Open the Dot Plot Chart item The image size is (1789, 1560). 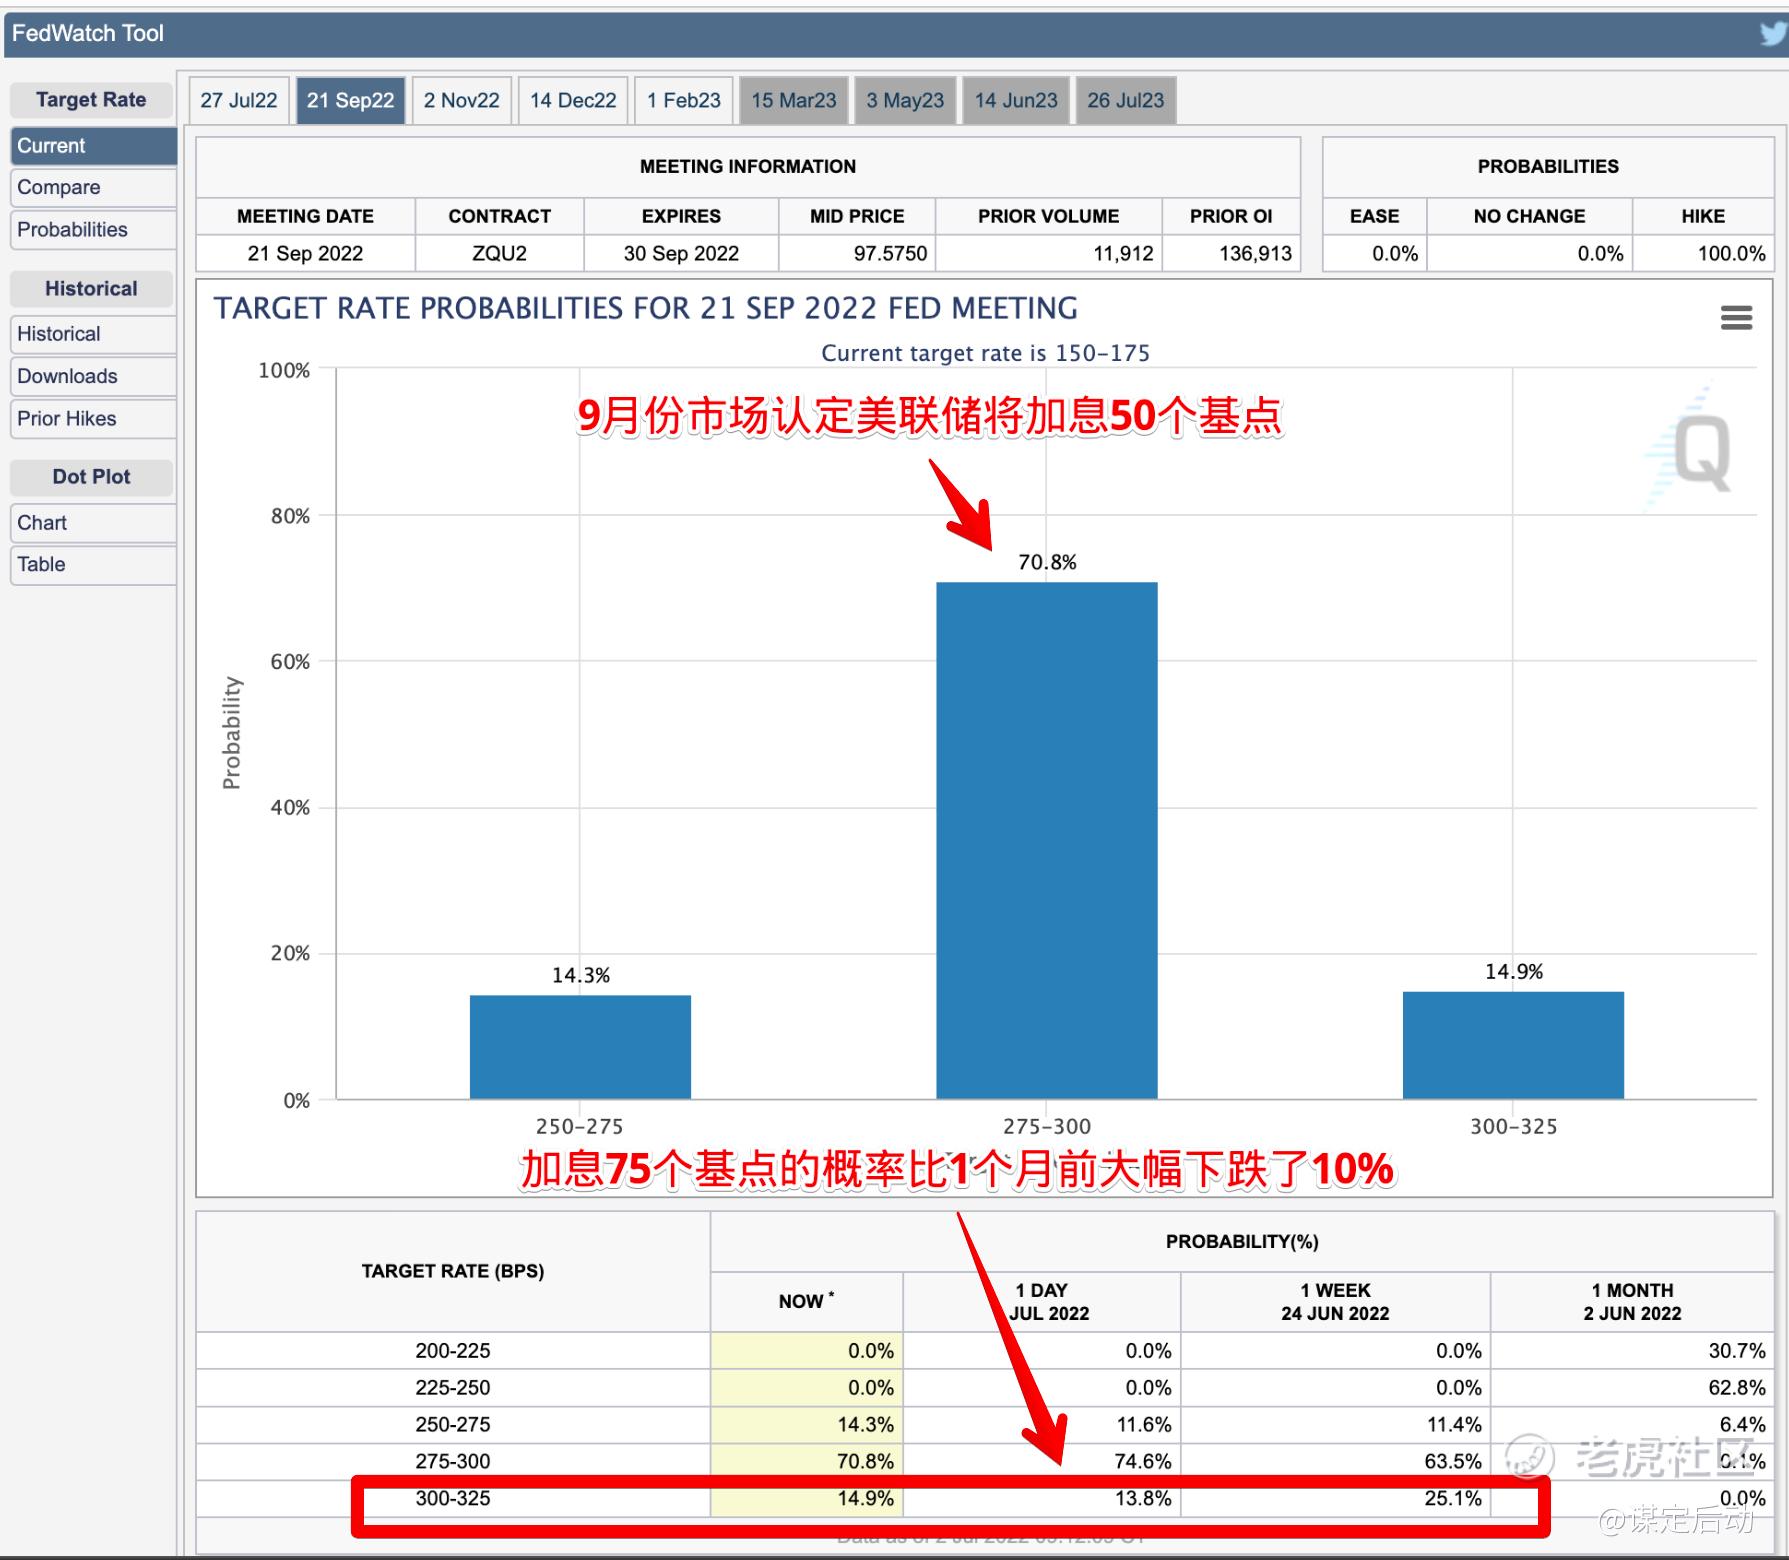(x=93, y=523)
